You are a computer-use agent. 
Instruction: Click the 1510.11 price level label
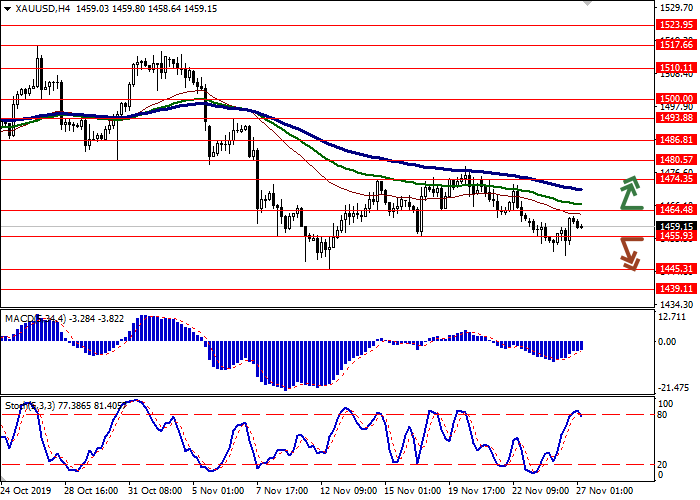coord(677,68)
